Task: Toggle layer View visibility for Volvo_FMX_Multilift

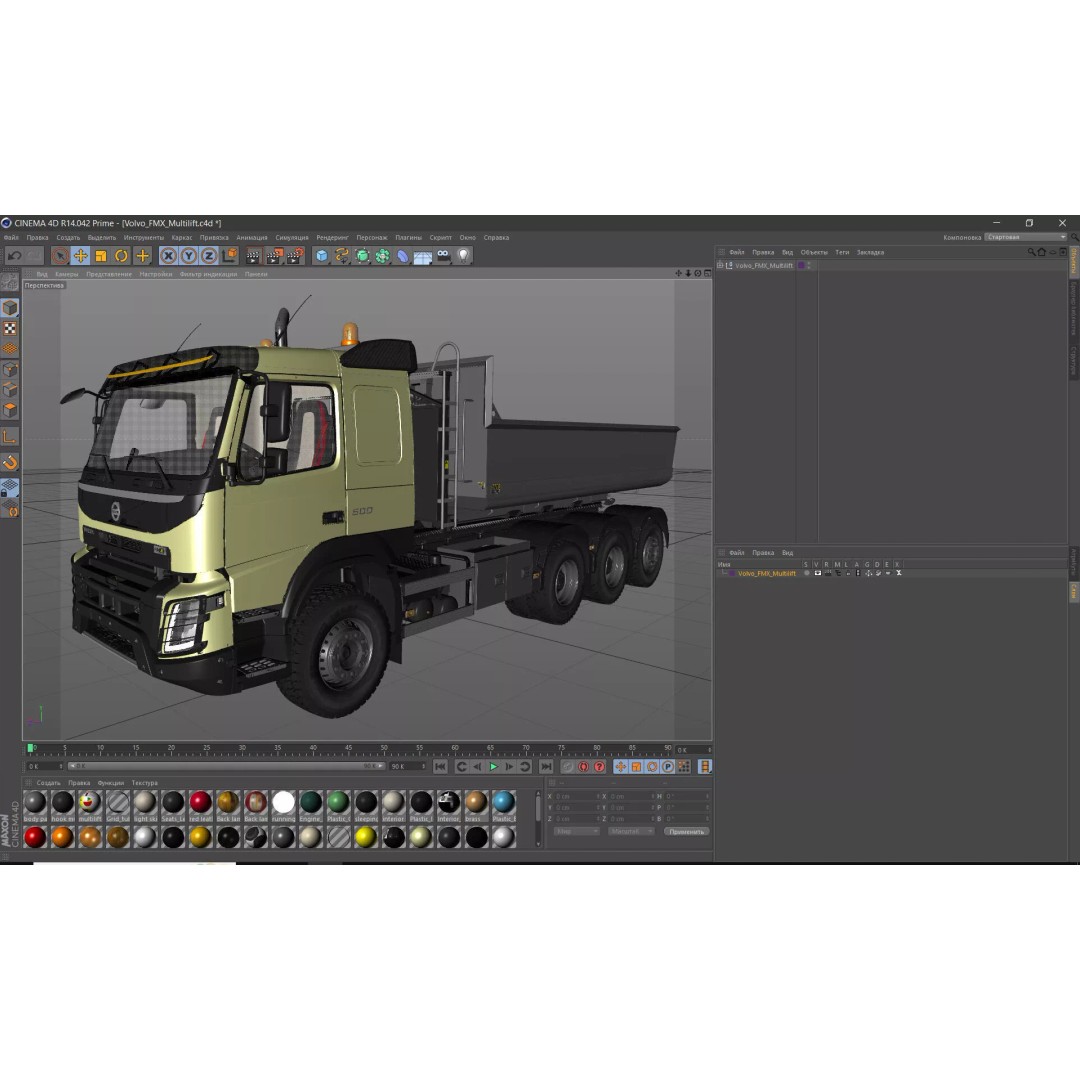Action: (818, 573)
